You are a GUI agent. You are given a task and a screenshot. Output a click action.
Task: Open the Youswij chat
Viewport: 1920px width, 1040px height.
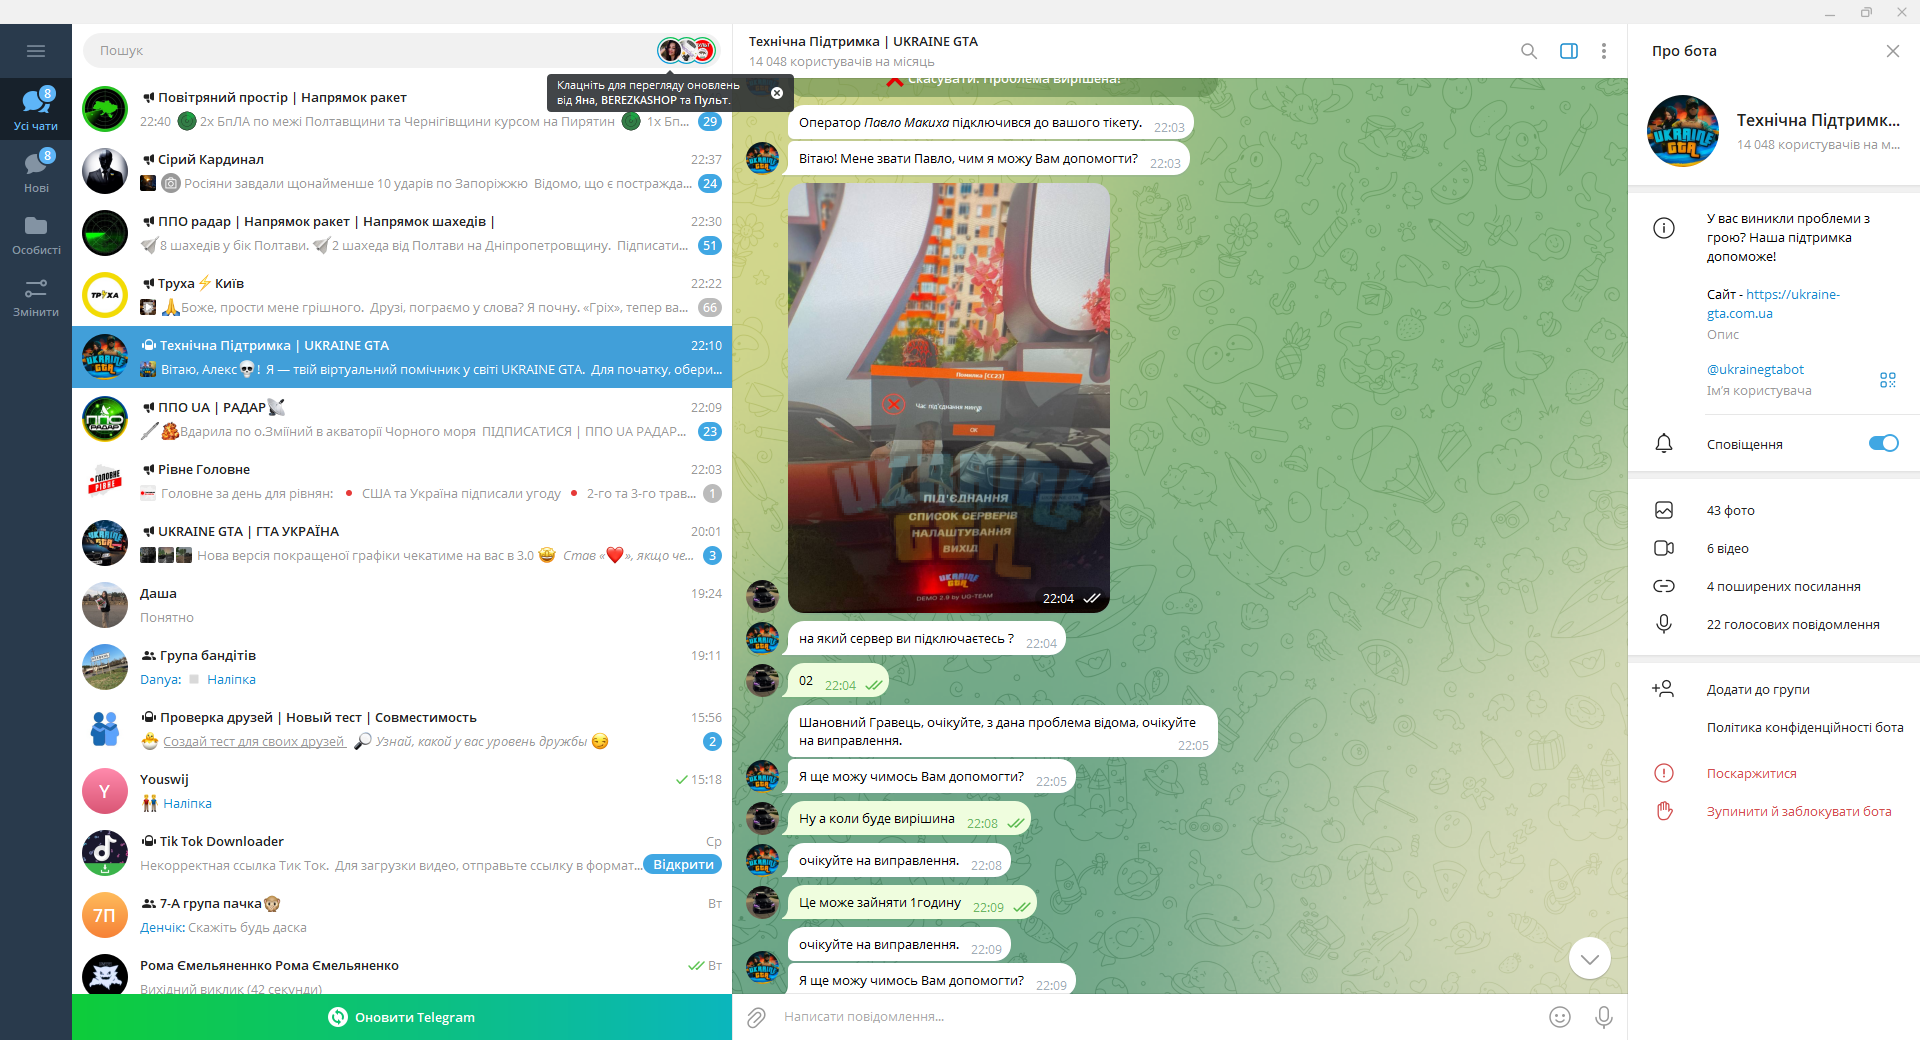point(402,791)
